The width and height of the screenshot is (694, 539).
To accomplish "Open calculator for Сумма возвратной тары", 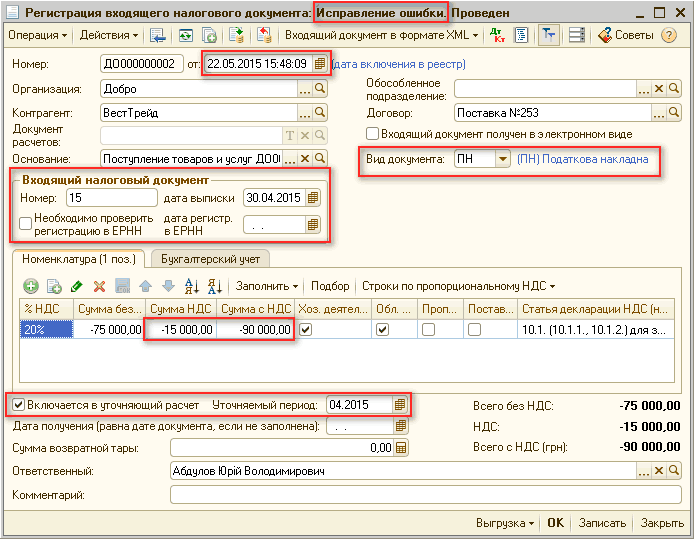I will click(x=401, y=449).
